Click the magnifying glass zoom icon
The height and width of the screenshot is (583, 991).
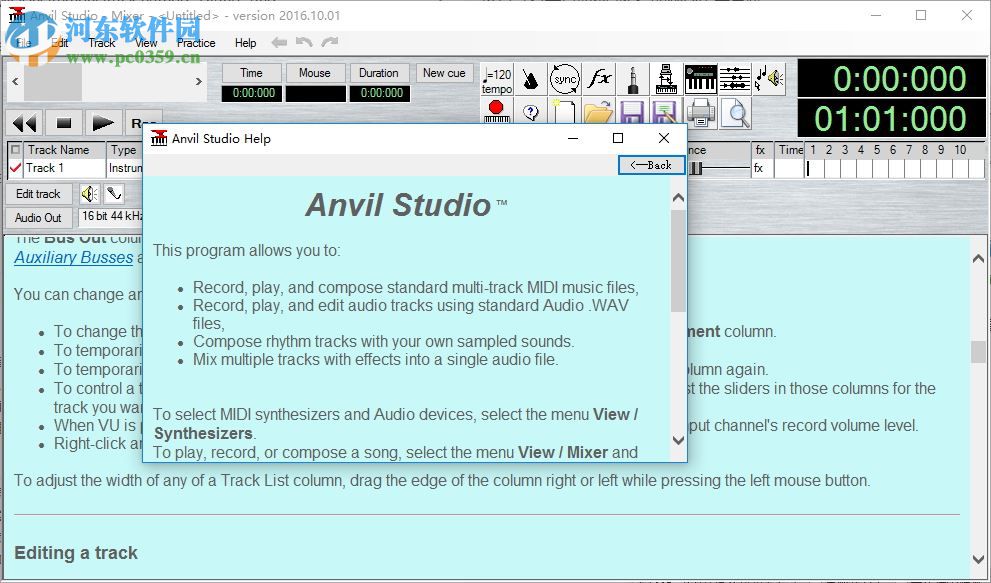click(735, 113)
